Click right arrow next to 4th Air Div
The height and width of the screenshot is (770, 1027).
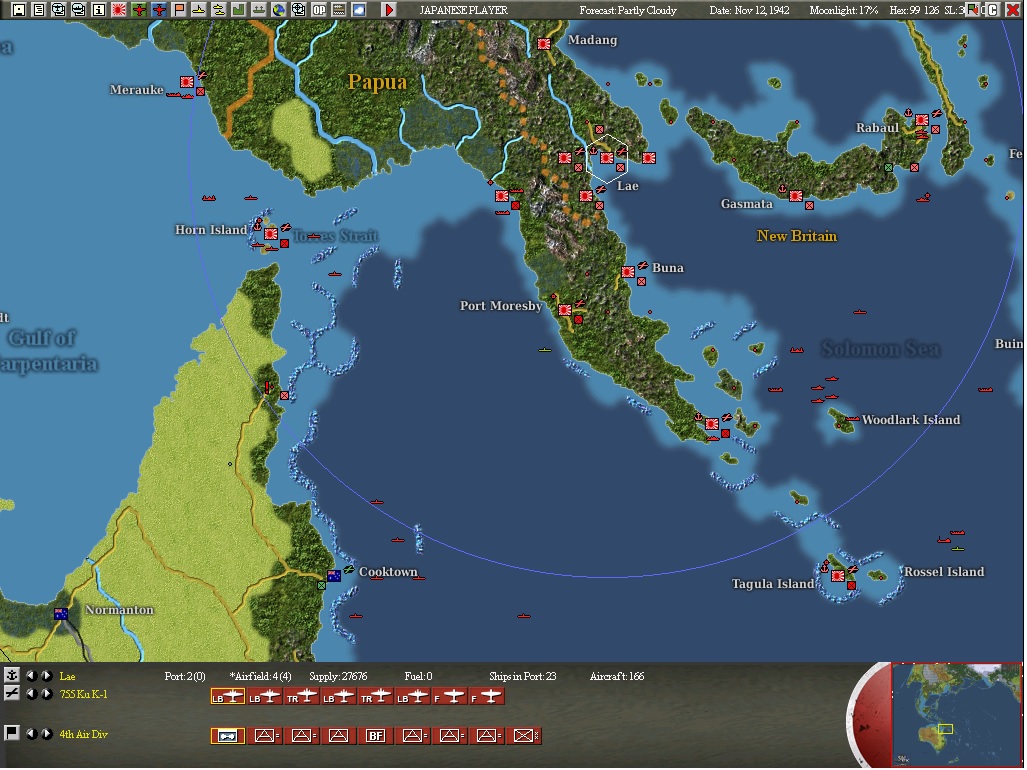[x=47, y=734]
